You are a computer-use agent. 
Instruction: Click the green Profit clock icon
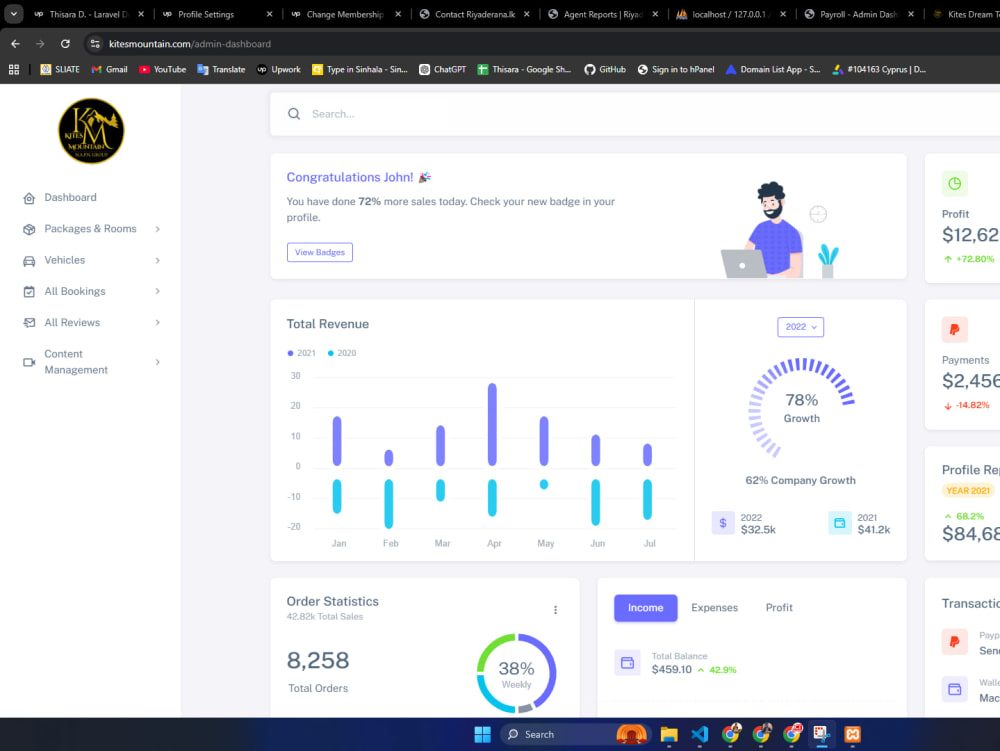click(954, 184)
